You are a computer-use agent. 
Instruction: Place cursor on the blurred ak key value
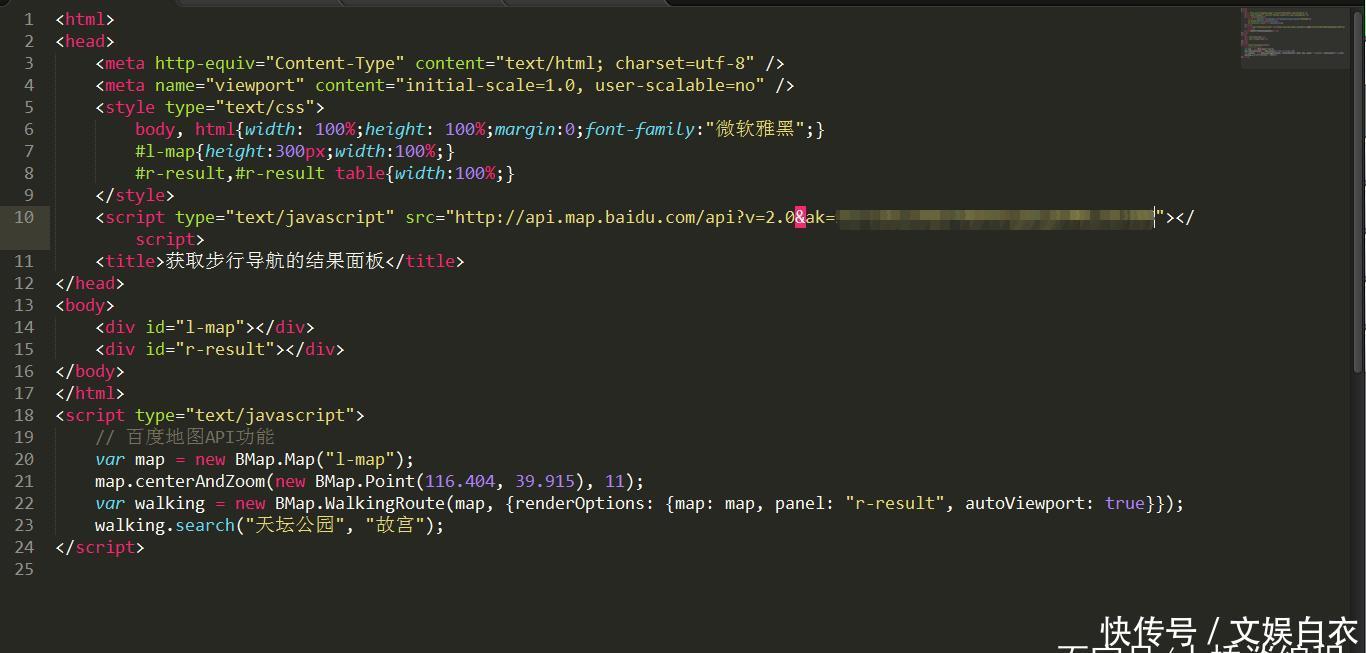pos(995,217)
